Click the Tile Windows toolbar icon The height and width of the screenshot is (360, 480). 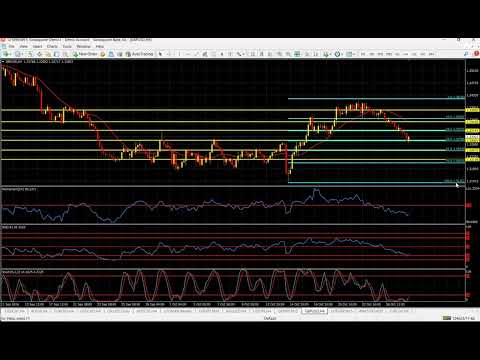point(297,54)
